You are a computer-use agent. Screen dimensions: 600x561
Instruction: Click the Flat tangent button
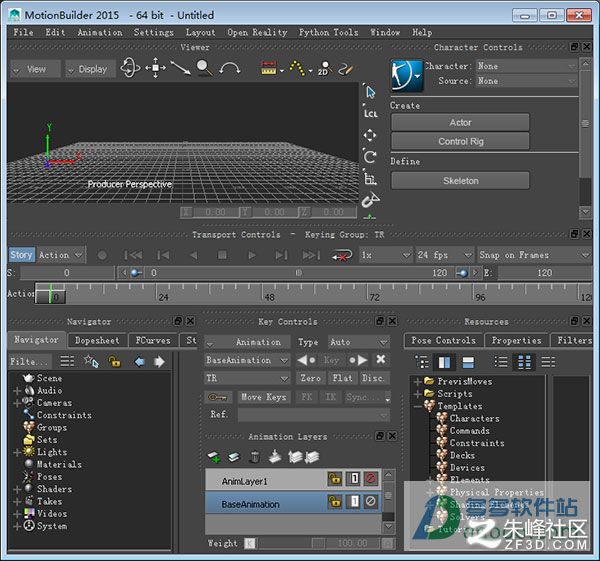[x=342, y=378]
